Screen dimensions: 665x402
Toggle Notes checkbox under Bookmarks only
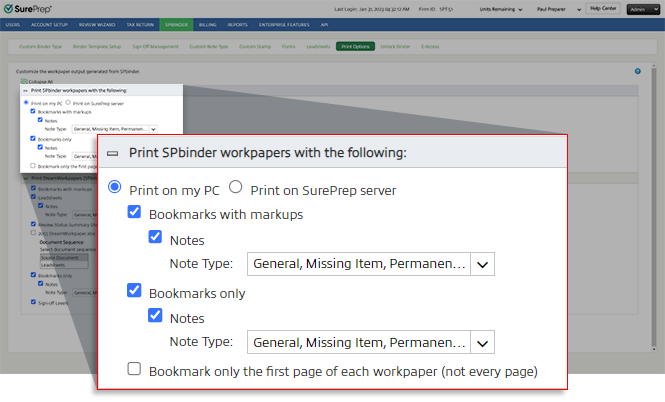pos(155,318)
